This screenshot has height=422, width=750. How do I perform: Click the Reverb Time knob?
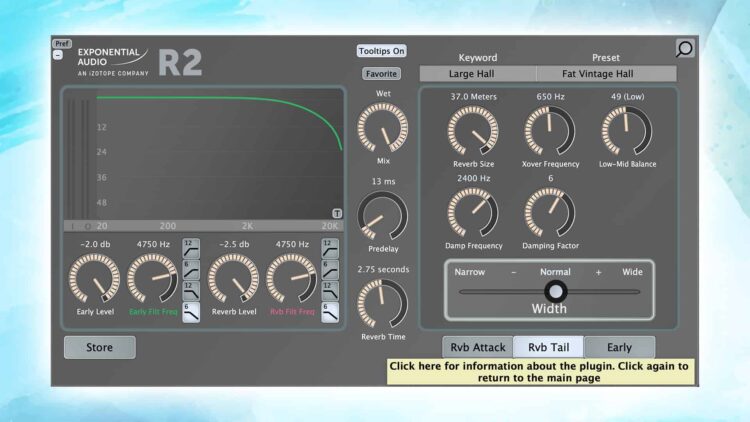click(x=383, y=304)
